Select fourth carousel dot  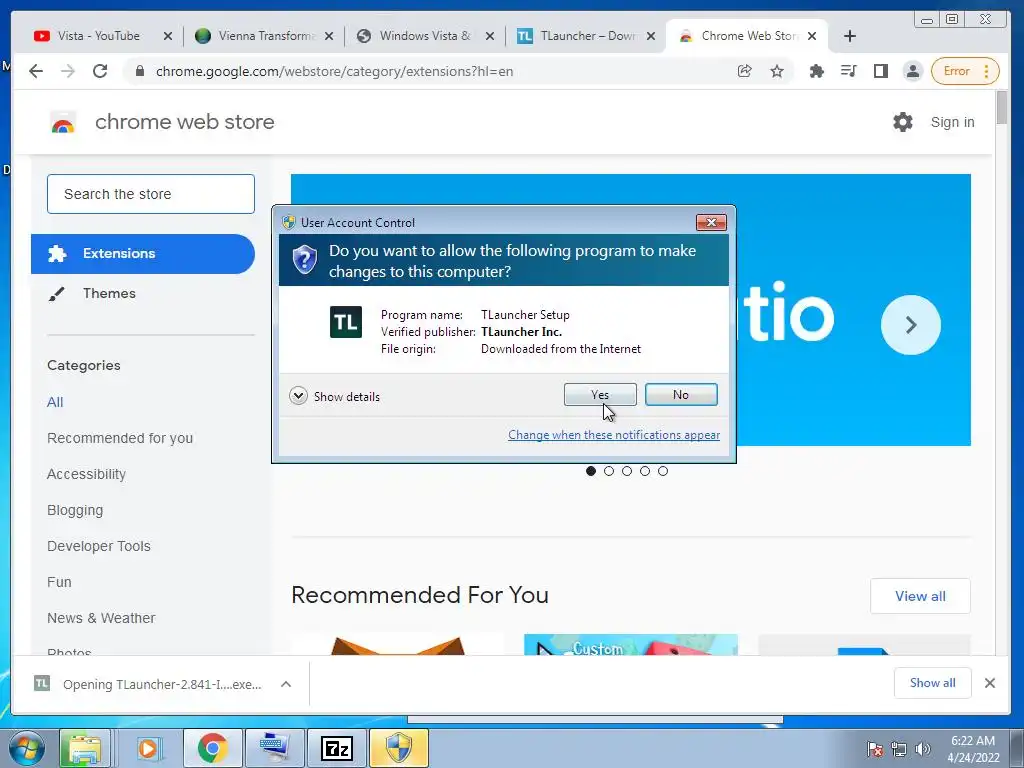click(x=645, y=471)
